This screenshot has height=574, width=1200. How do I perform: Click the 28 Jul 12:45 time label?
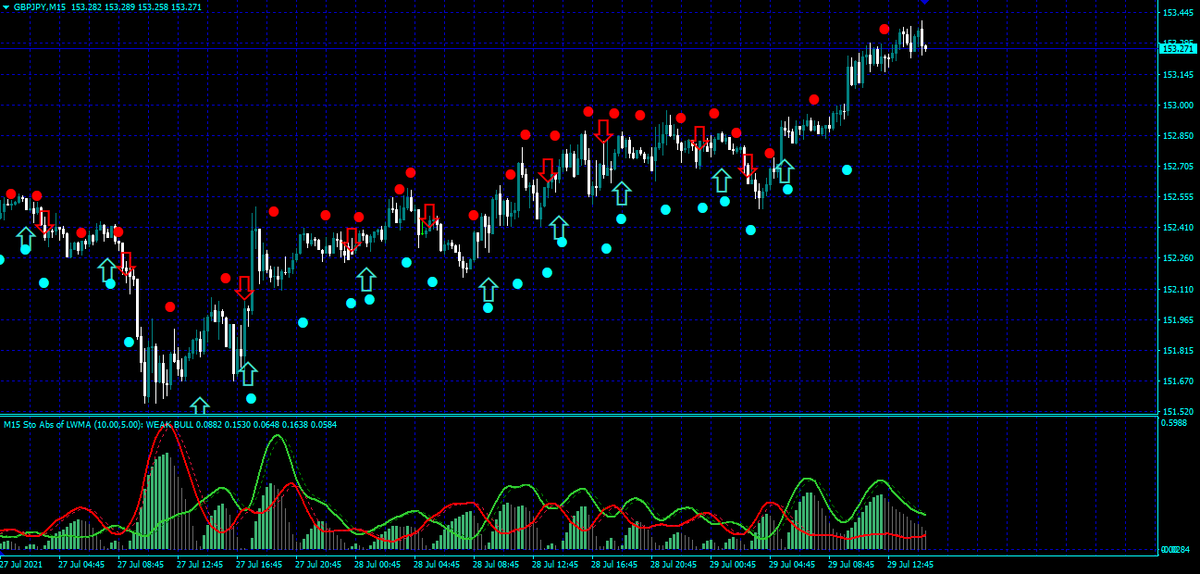[x=557, y=564]
